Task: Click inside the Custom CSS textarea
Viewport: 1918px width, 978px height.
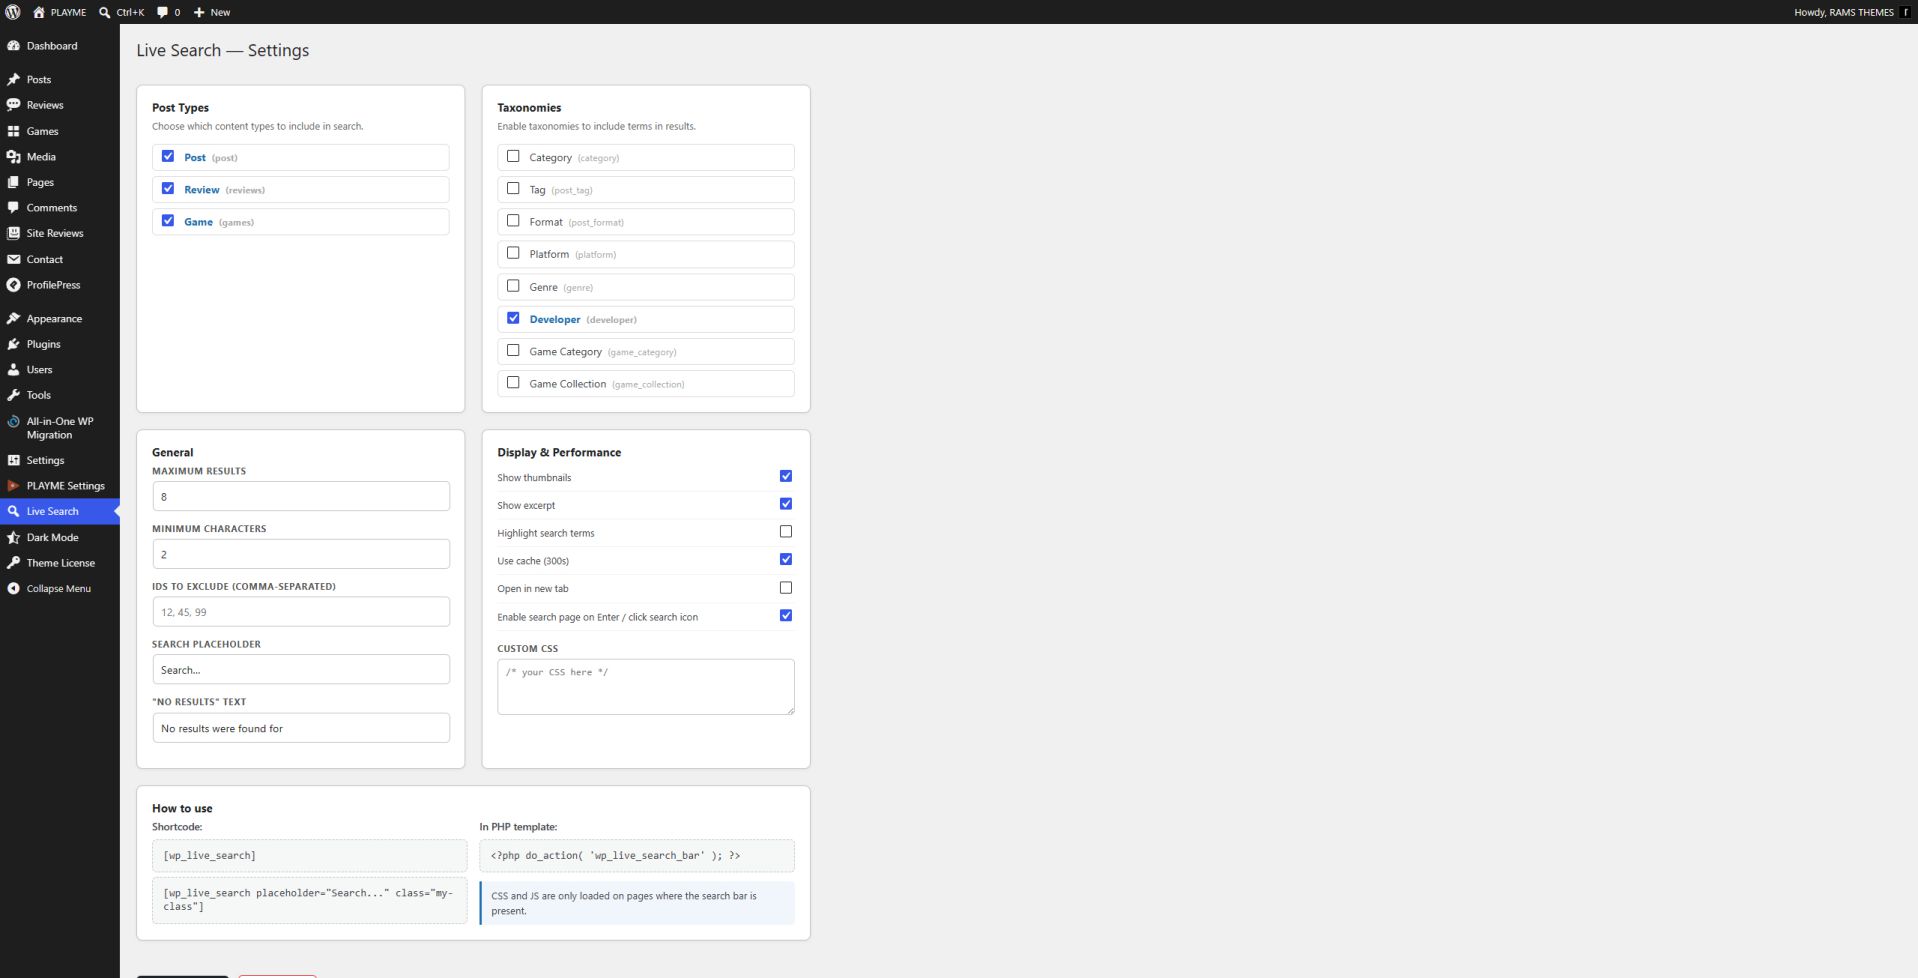Action: coord(646,687)
